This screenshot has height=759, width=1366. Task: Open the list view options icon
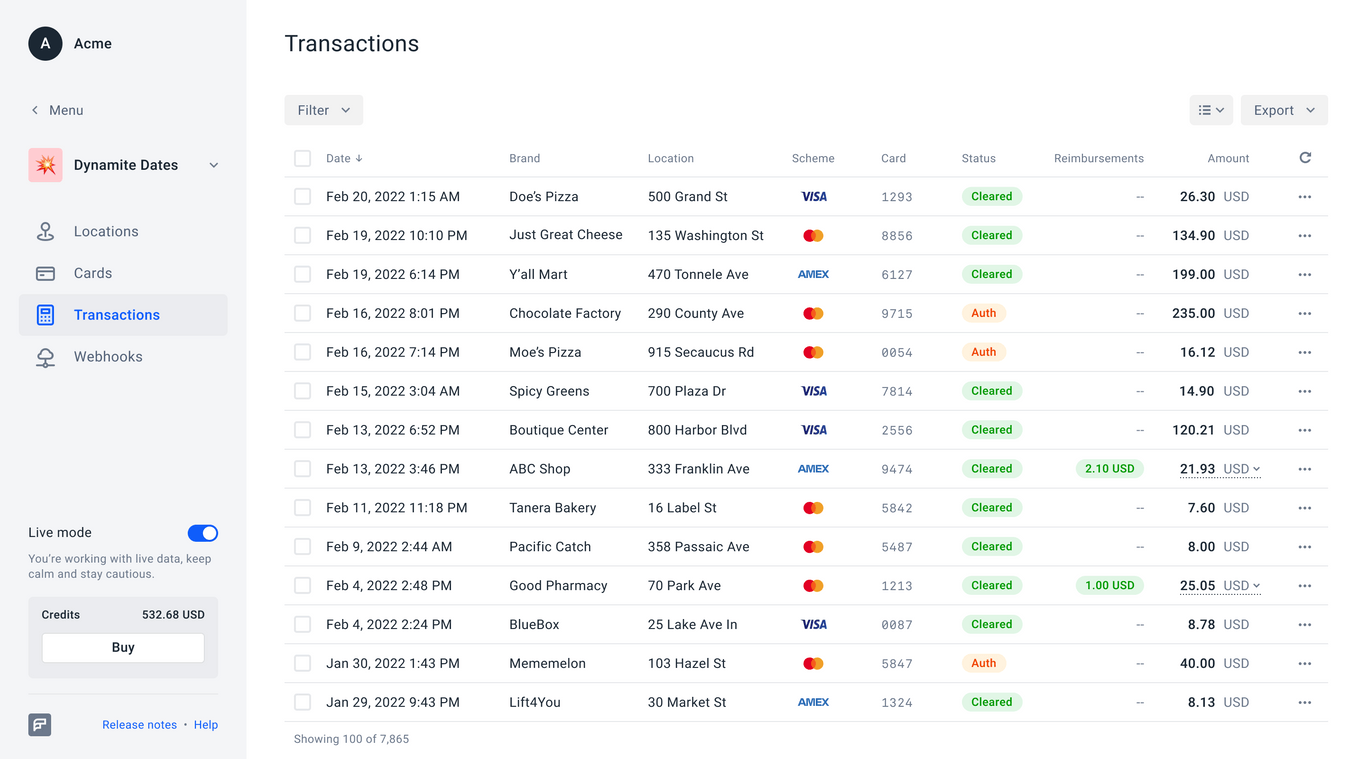1211,110
